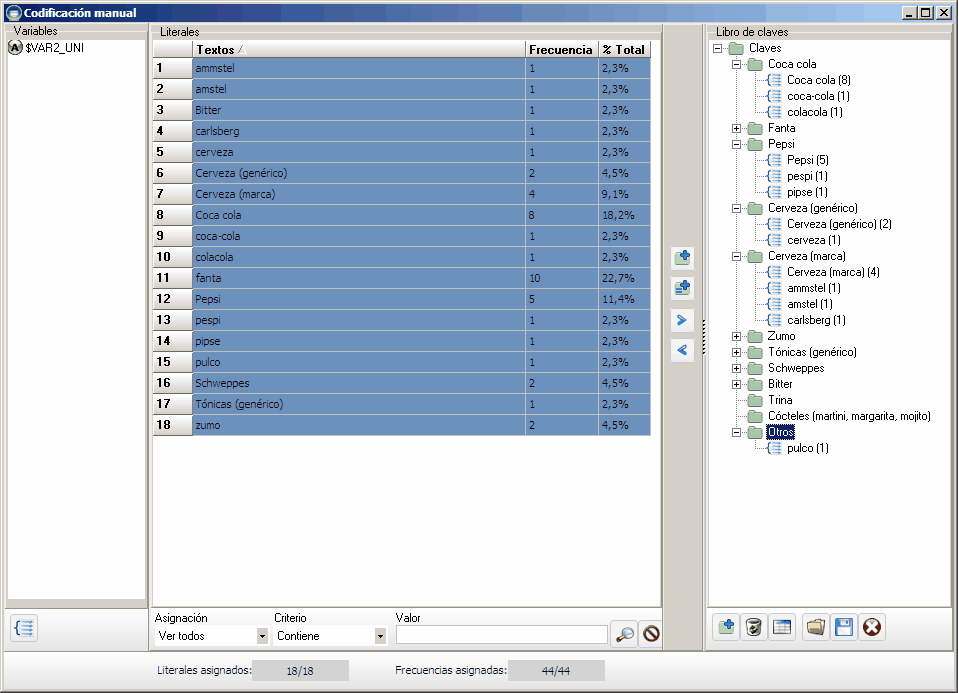Collapse the Coca cola folder
The image size is (958, 693).
(737, 64)
